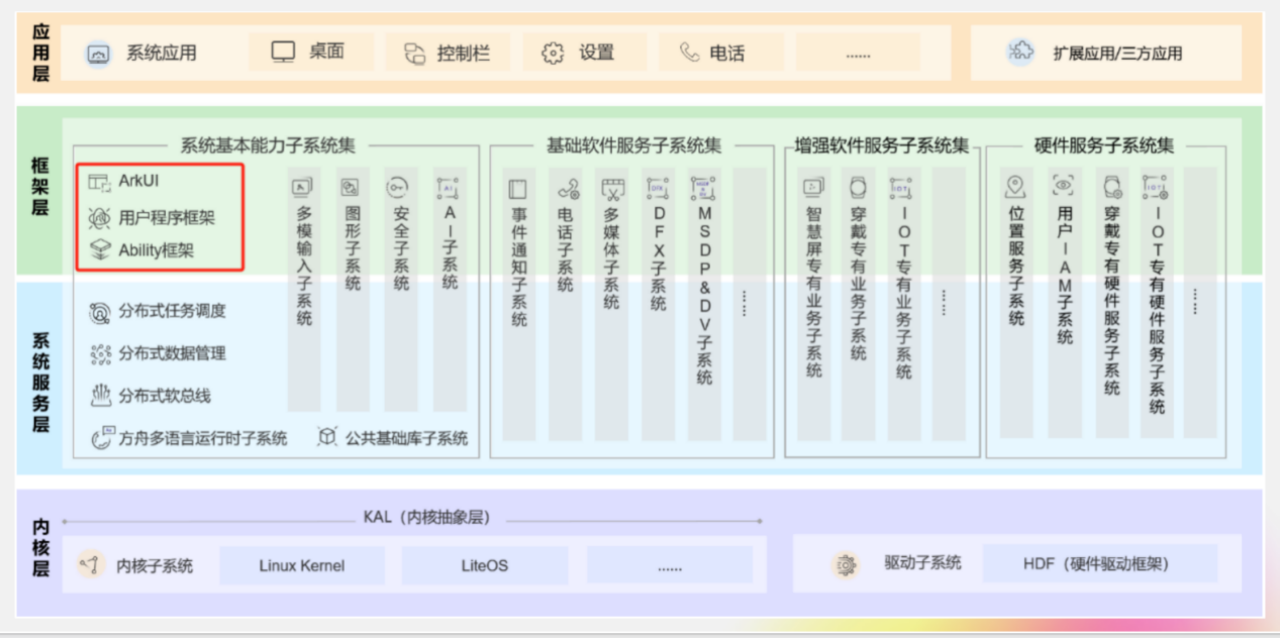Click the icon above AI子系统

click(448, 187)
